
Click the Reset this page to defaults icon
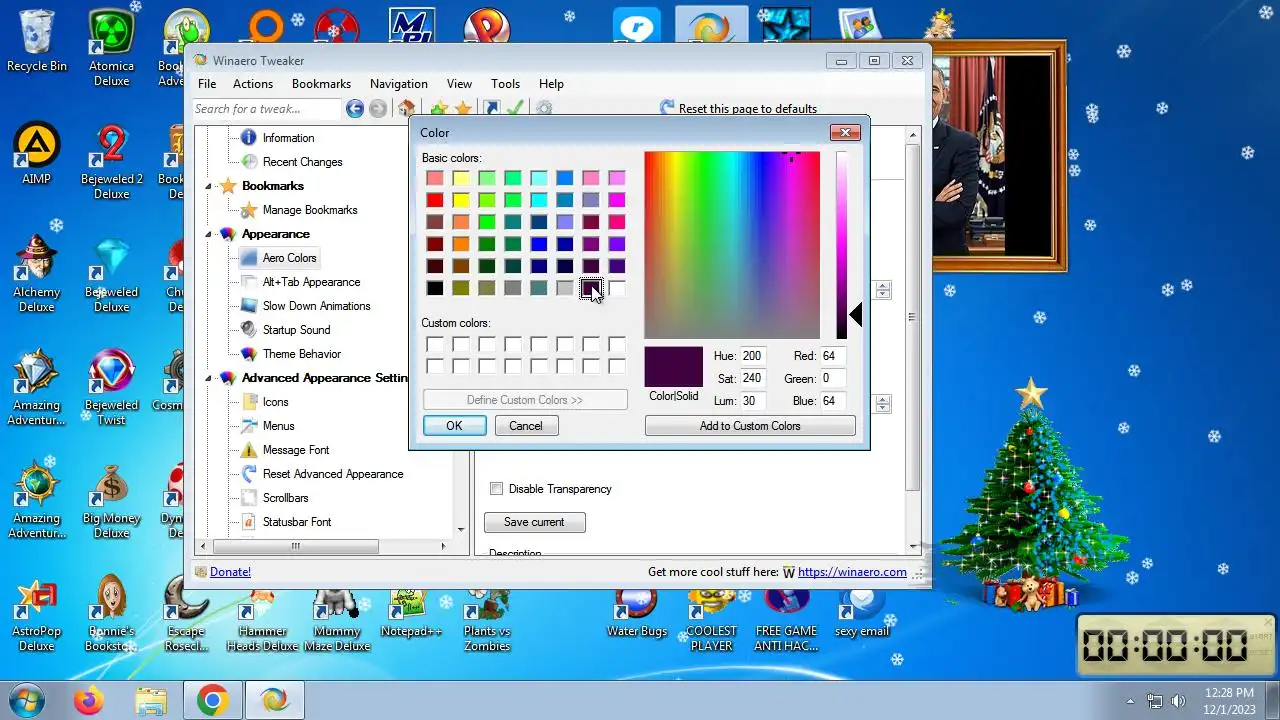tap(667, 108)
